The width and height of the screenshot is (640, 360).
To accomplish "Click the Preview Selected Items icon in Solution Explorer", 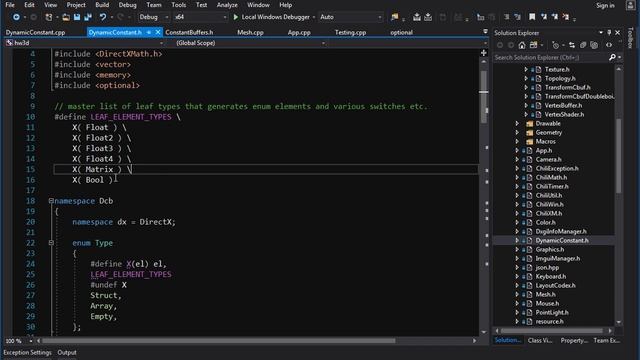I will pyautogui.click(x=609, y=45).
